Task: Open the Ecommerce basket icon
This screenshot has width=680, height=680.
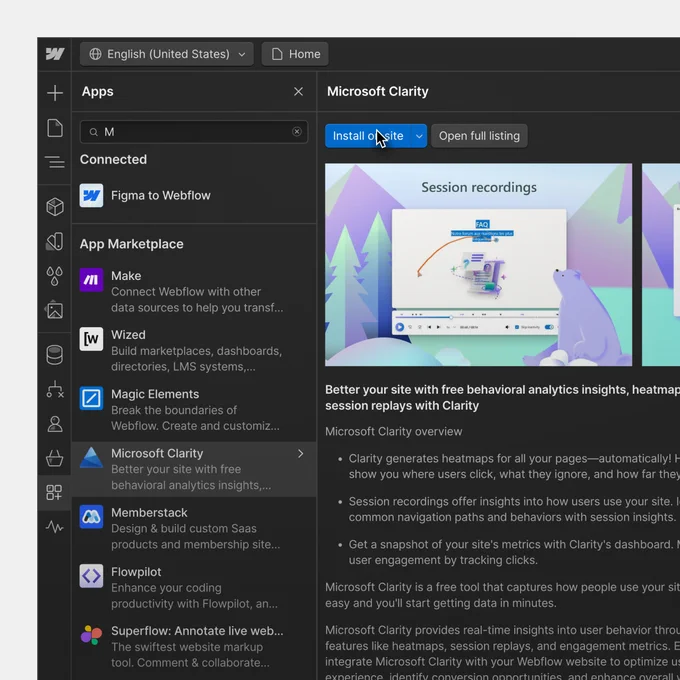Action: tap(55, 458)
